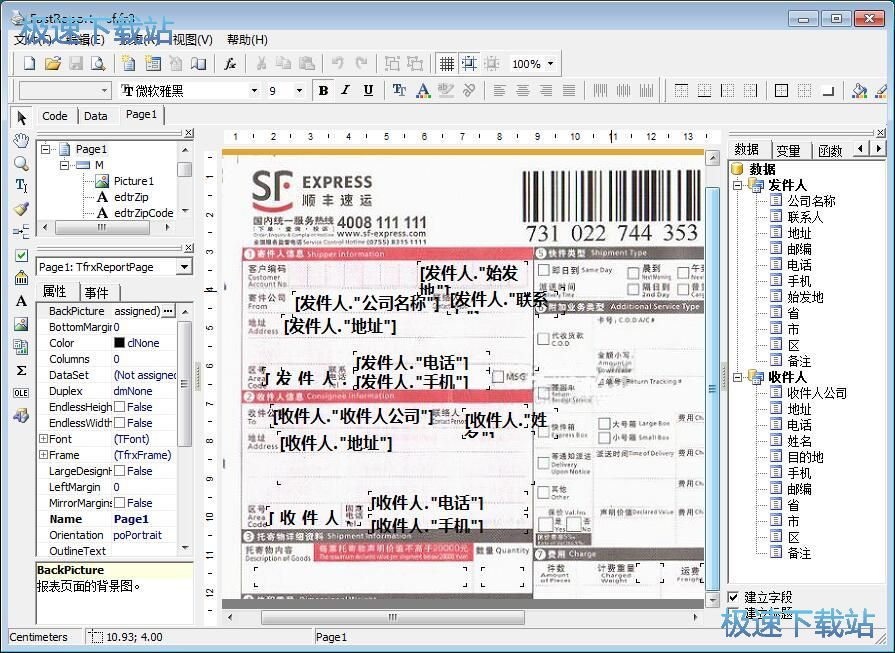Select the Edit Text tool
The image size is (895, 653).
21,186
